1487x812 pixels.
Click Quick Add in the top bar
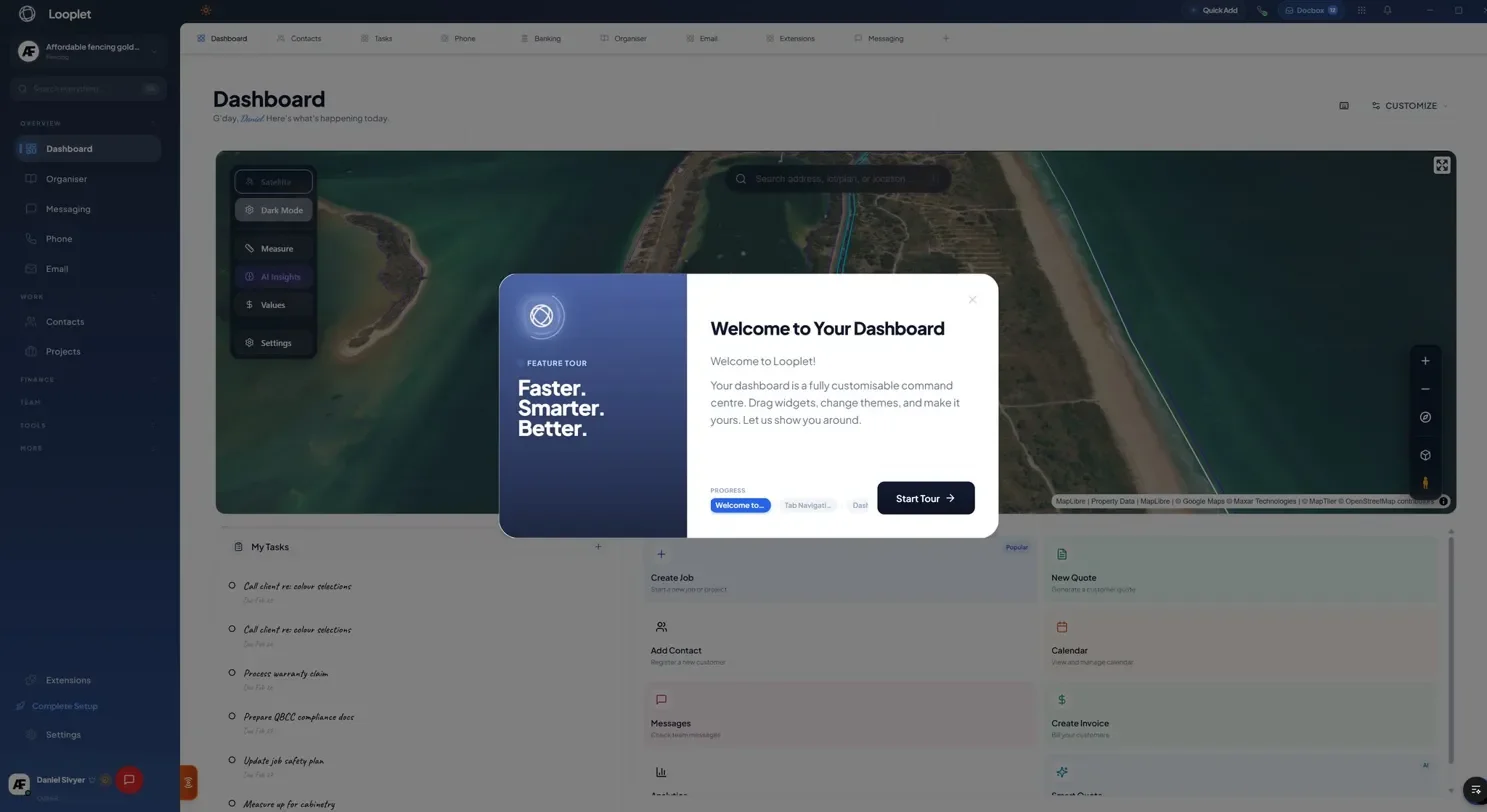1213,10
